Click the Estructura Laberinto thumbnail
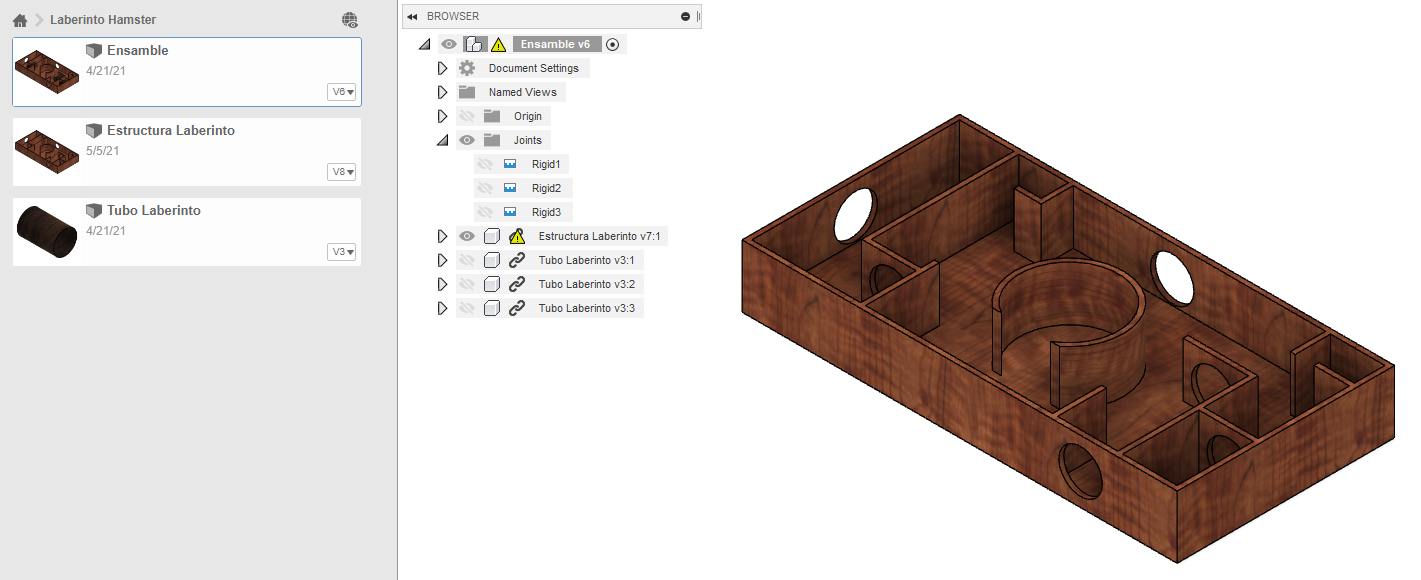The height and width of the screenshot is (580, 1421). pos(47,151)
